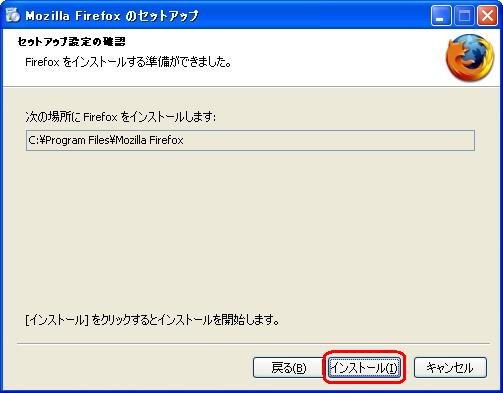Viewport: 503px width, 393px height.
Task: Click the 戻る(B) back button
Action: [289, 368]
